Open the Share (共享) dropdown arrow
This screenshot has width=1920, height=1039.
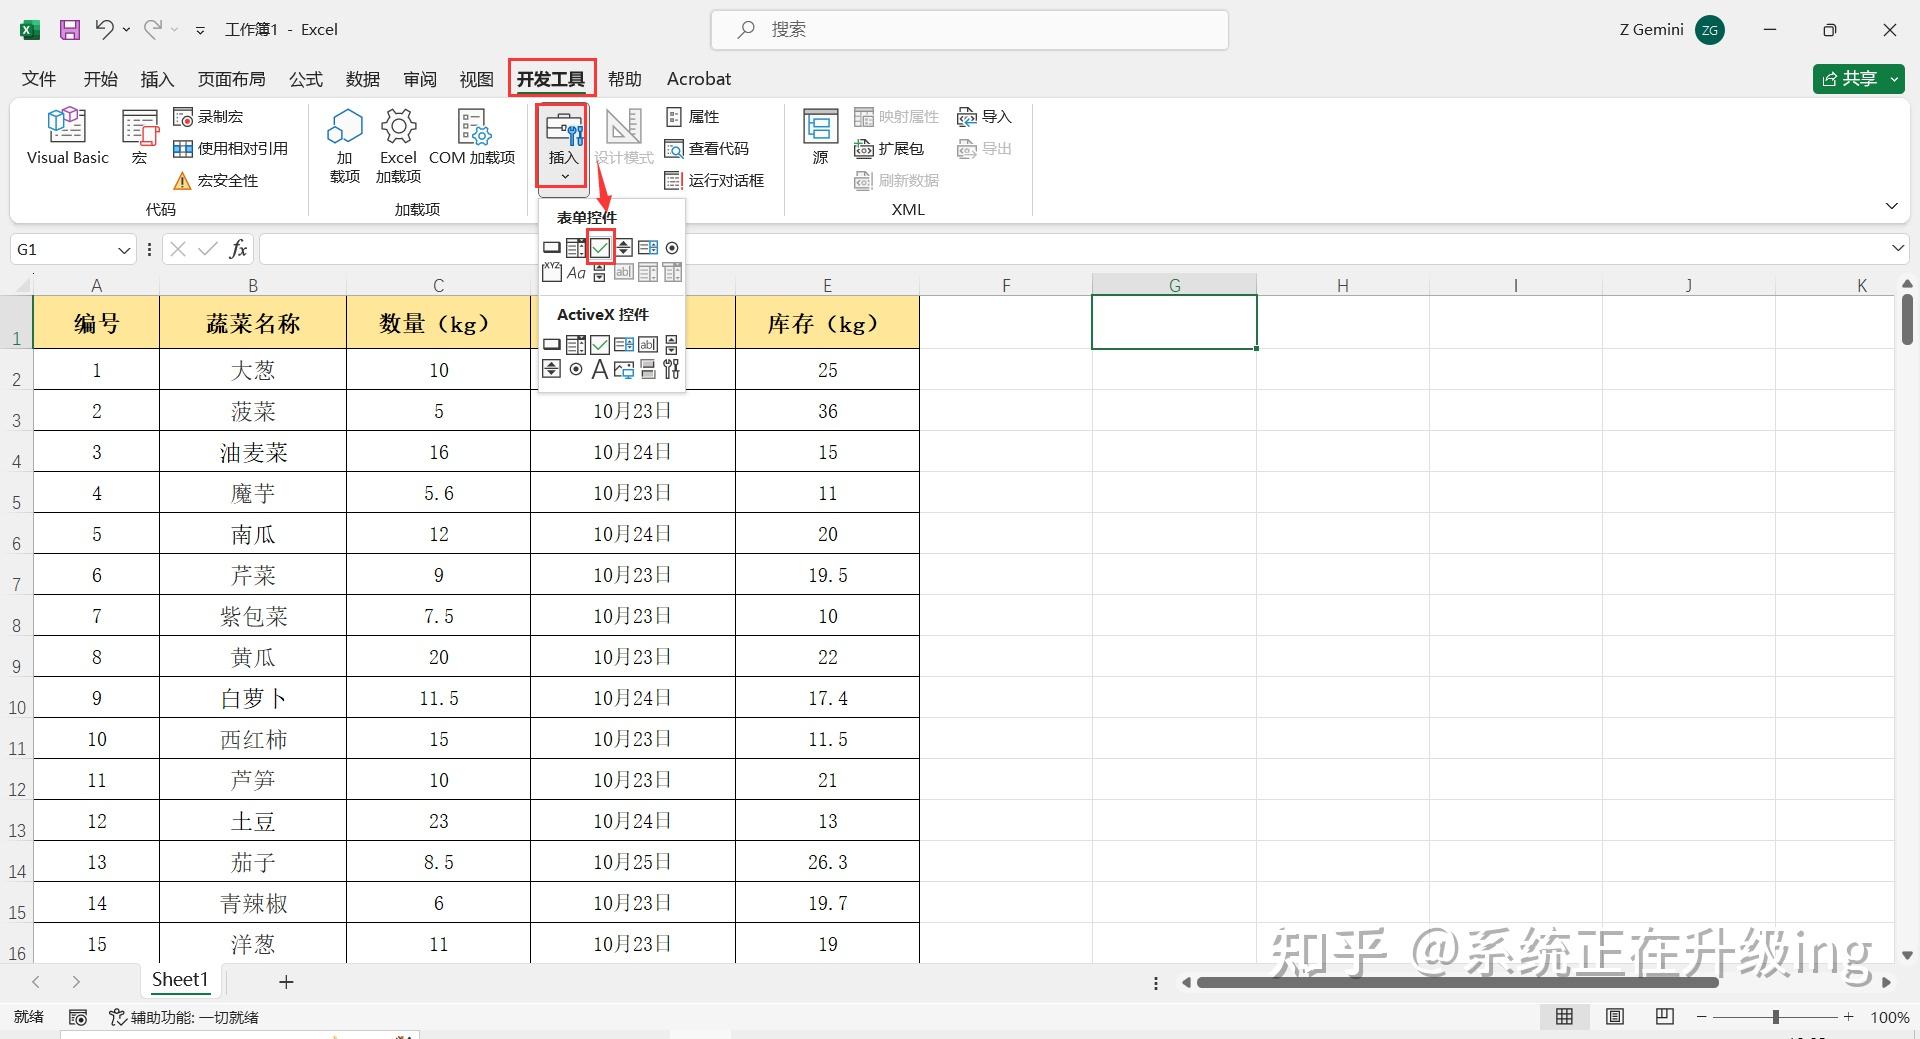pyautogui.click(x=1894, y=78)
